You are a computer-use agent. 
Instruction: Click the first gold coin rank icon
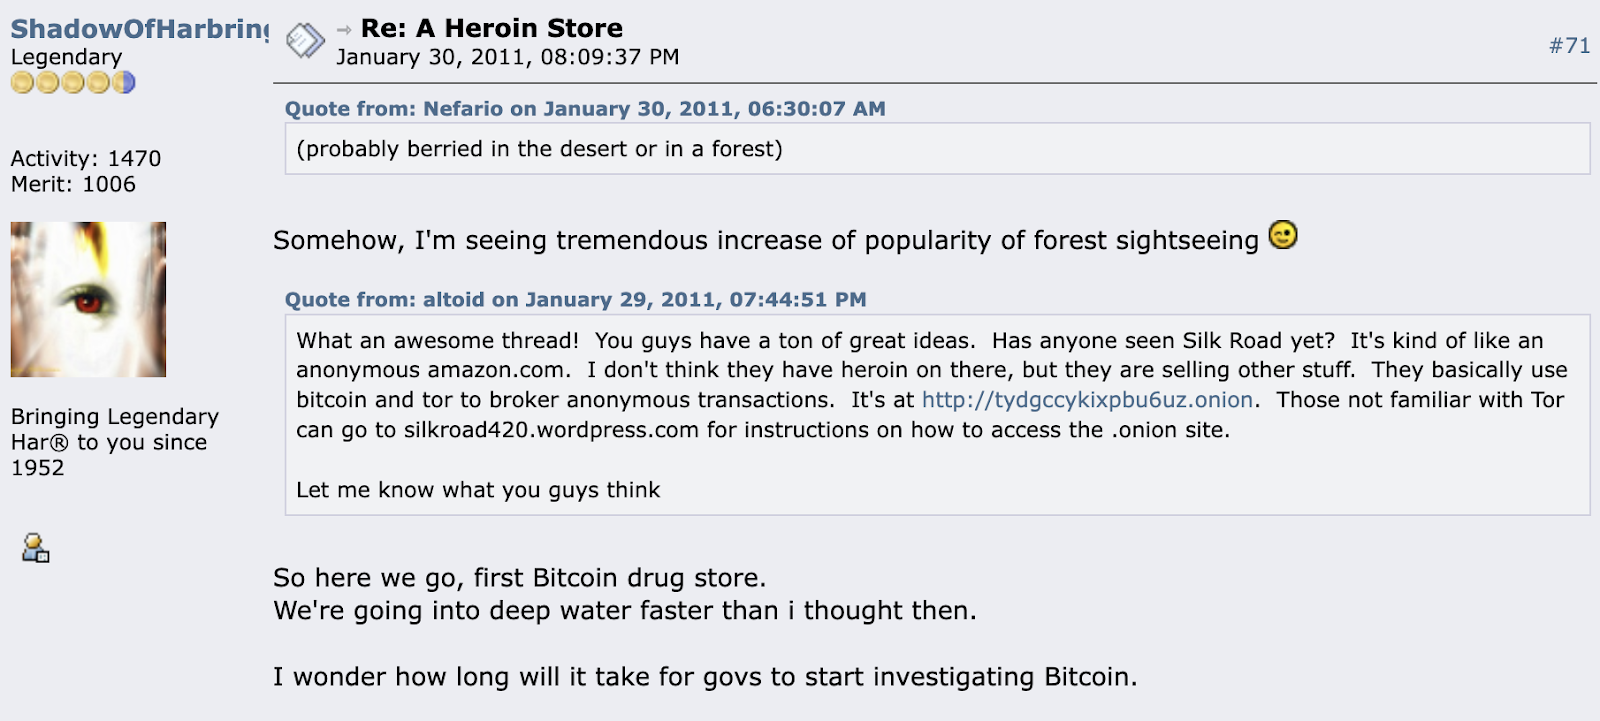click(22, 83)
